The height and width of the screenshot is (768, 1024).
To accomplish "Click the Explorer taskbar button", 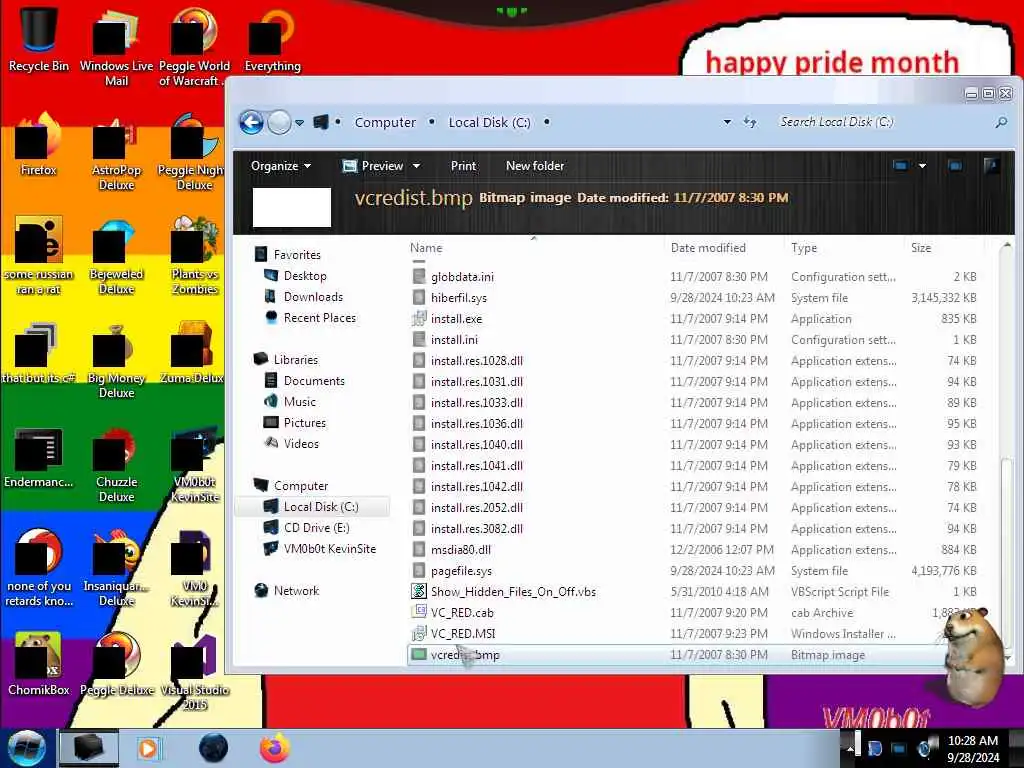I will [89, 748].
